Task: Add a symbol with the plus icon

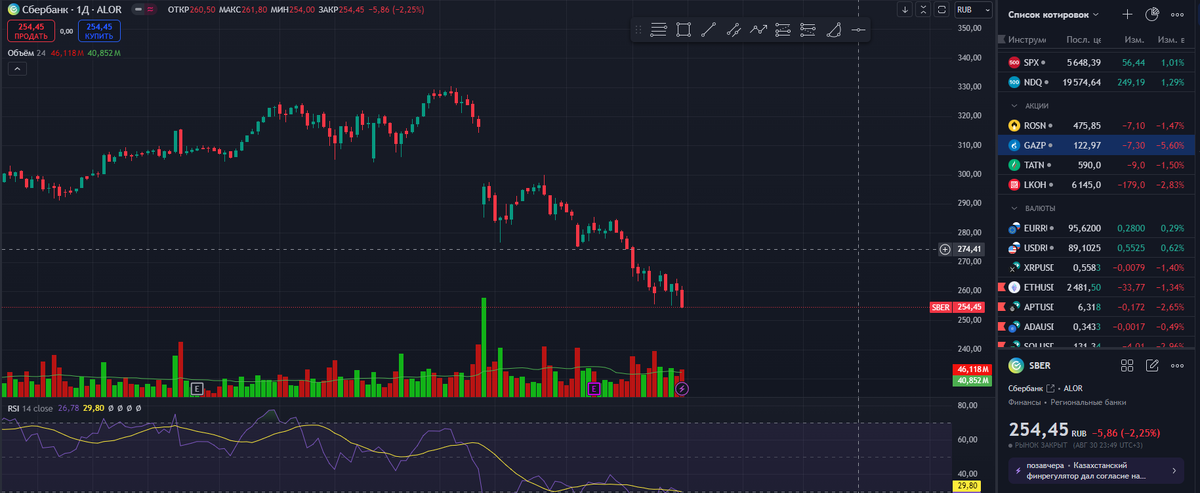Action: pos(1127,14)
